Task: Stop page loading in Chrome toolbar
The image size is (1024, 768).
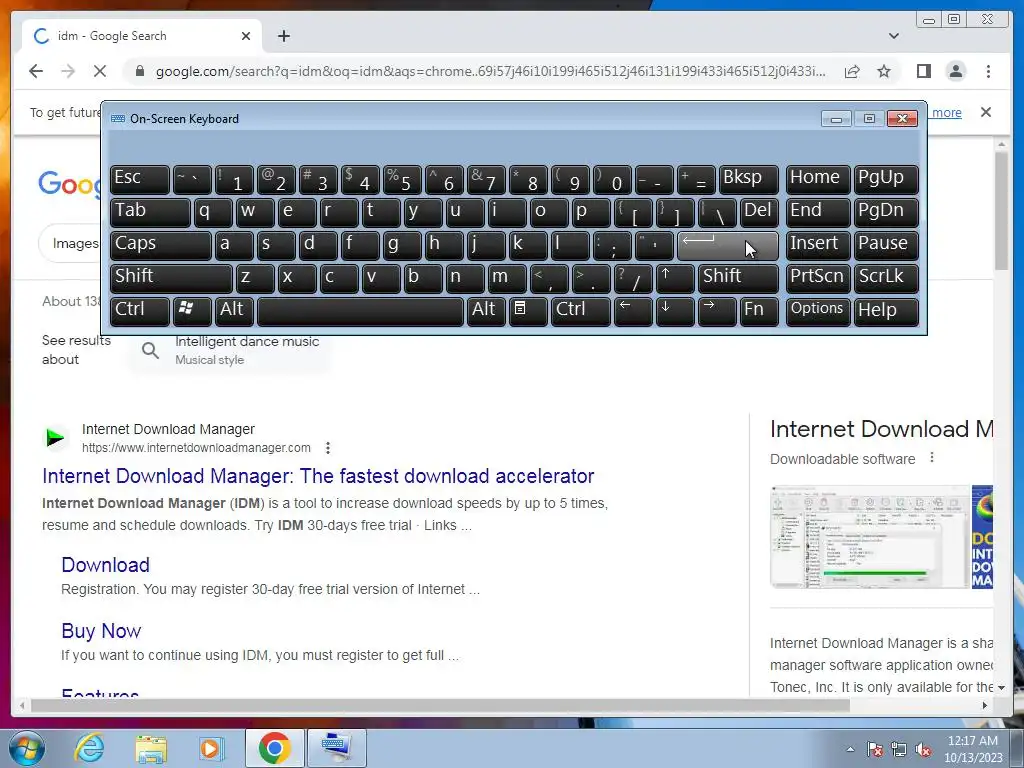Action: (100, 71)
